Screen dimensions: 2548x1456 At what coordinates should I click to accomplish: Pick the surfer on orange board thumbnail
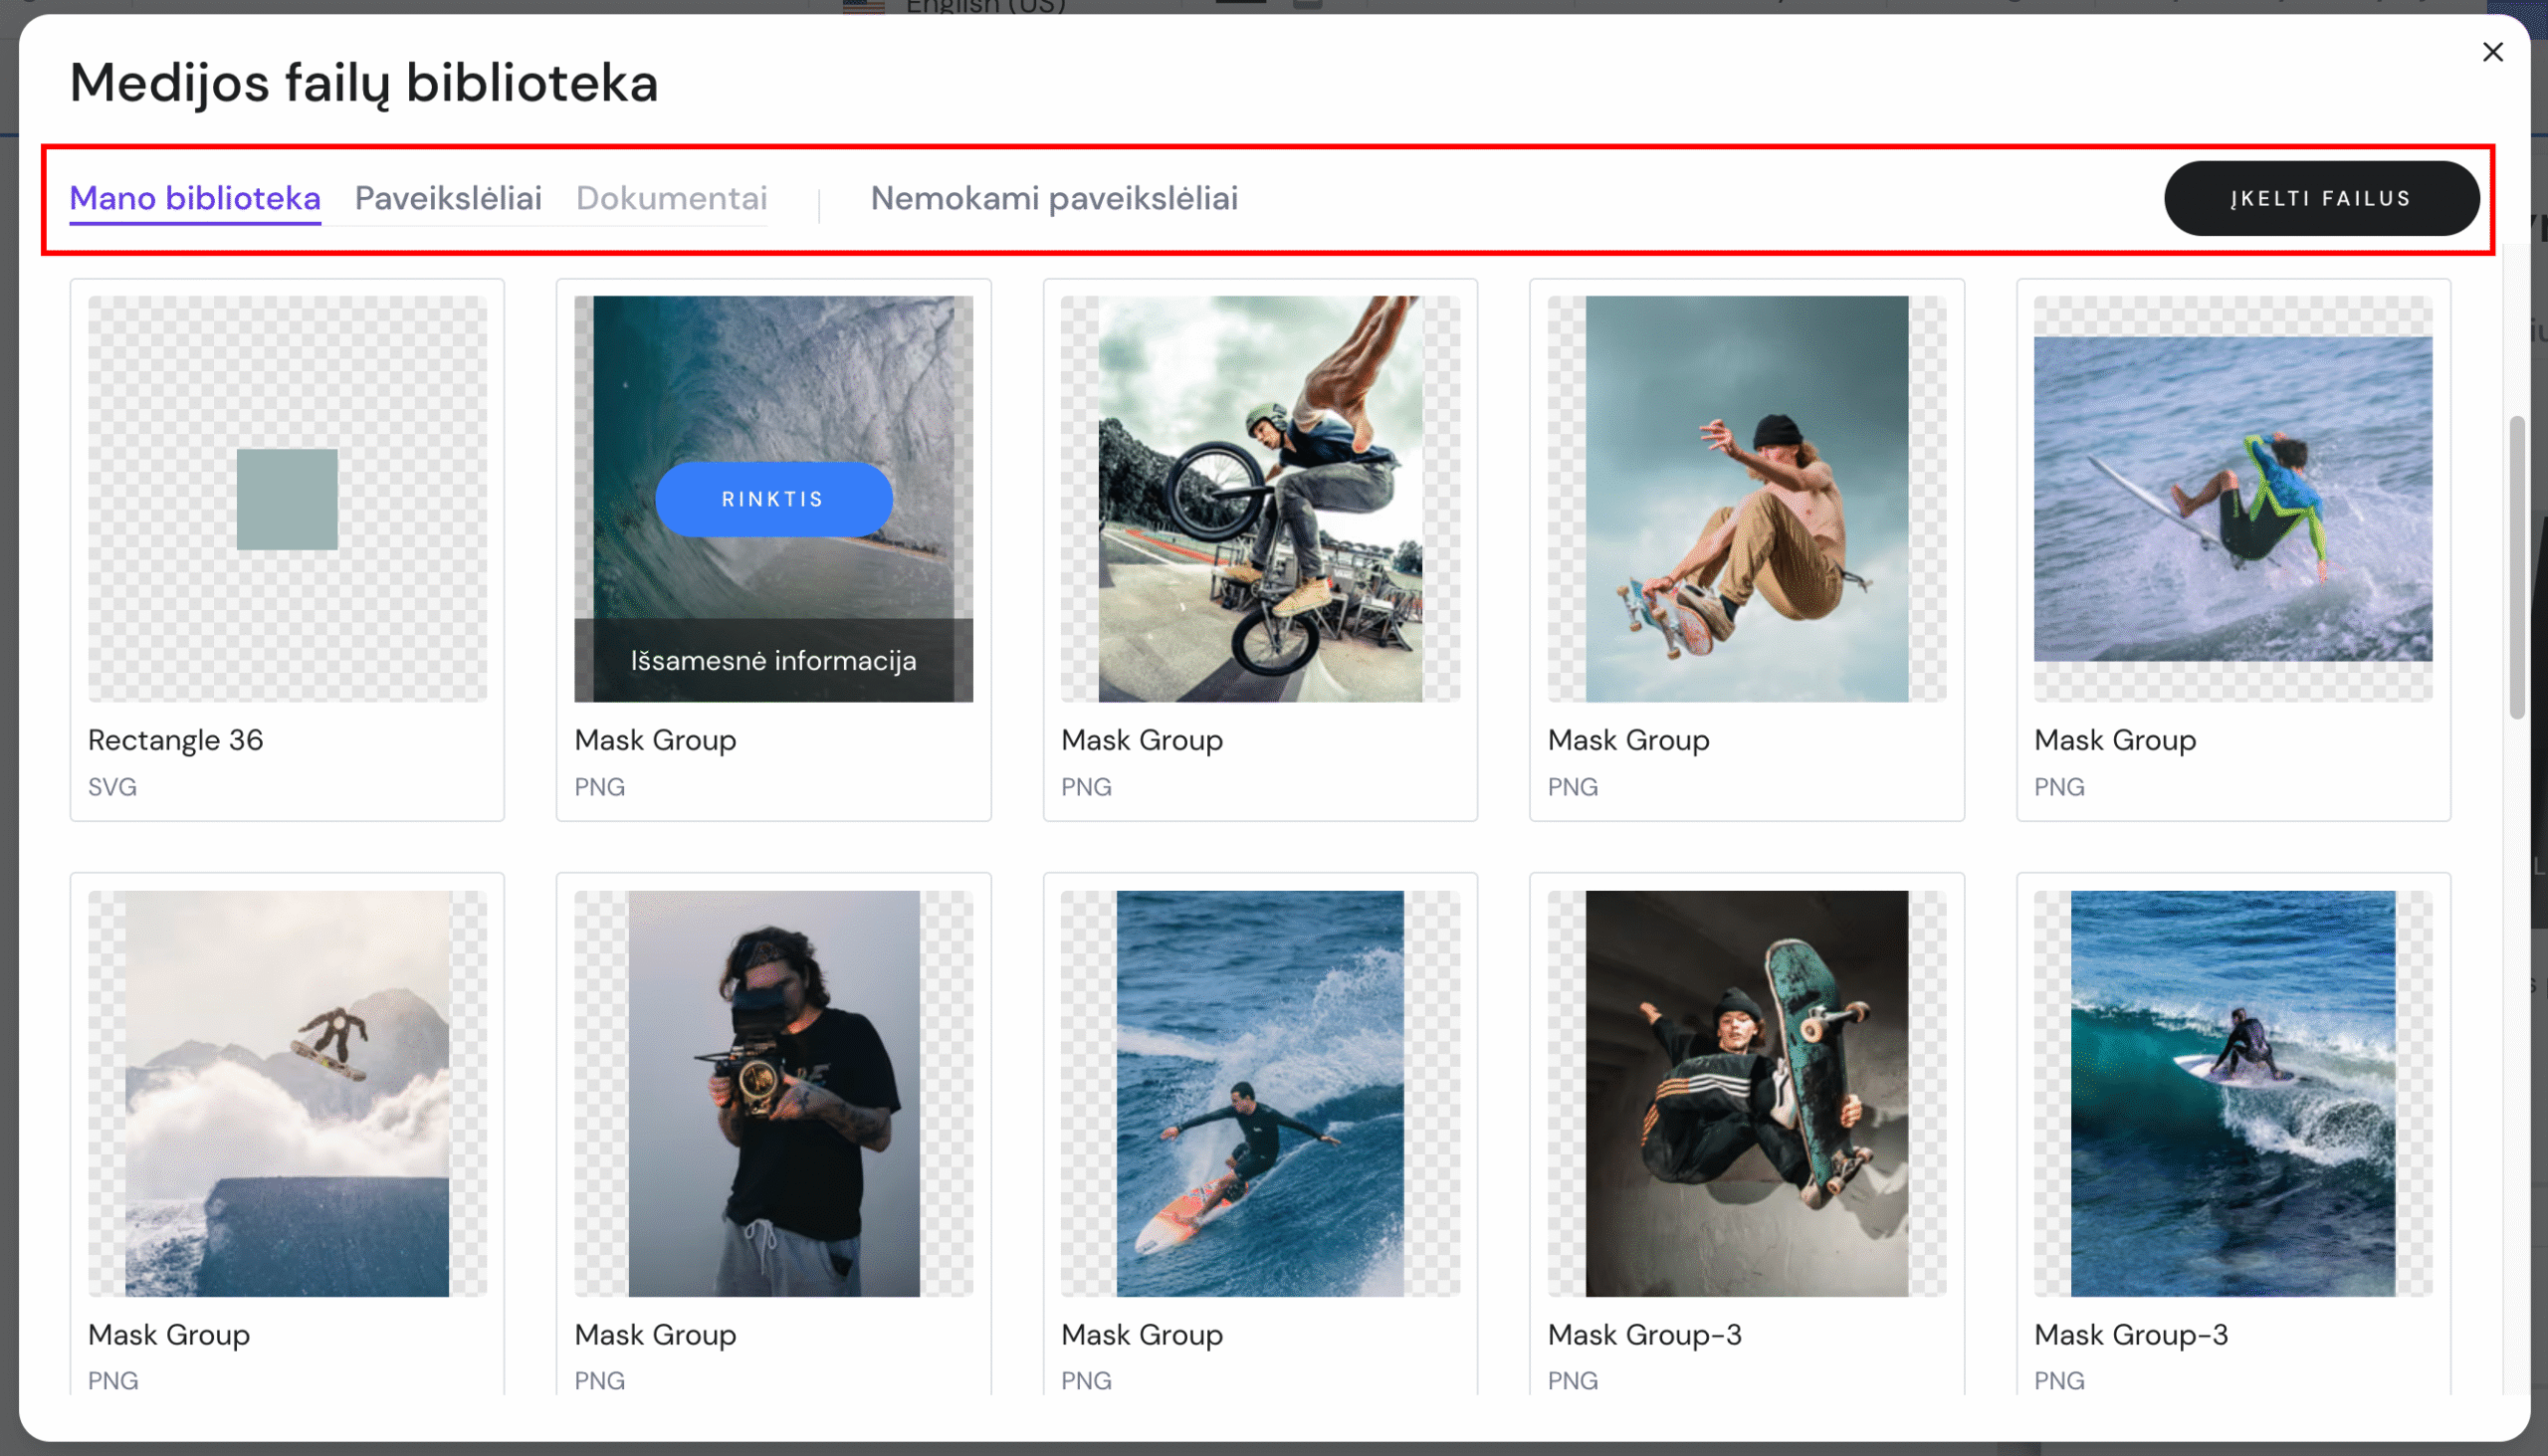(x=1260, y=1093)
